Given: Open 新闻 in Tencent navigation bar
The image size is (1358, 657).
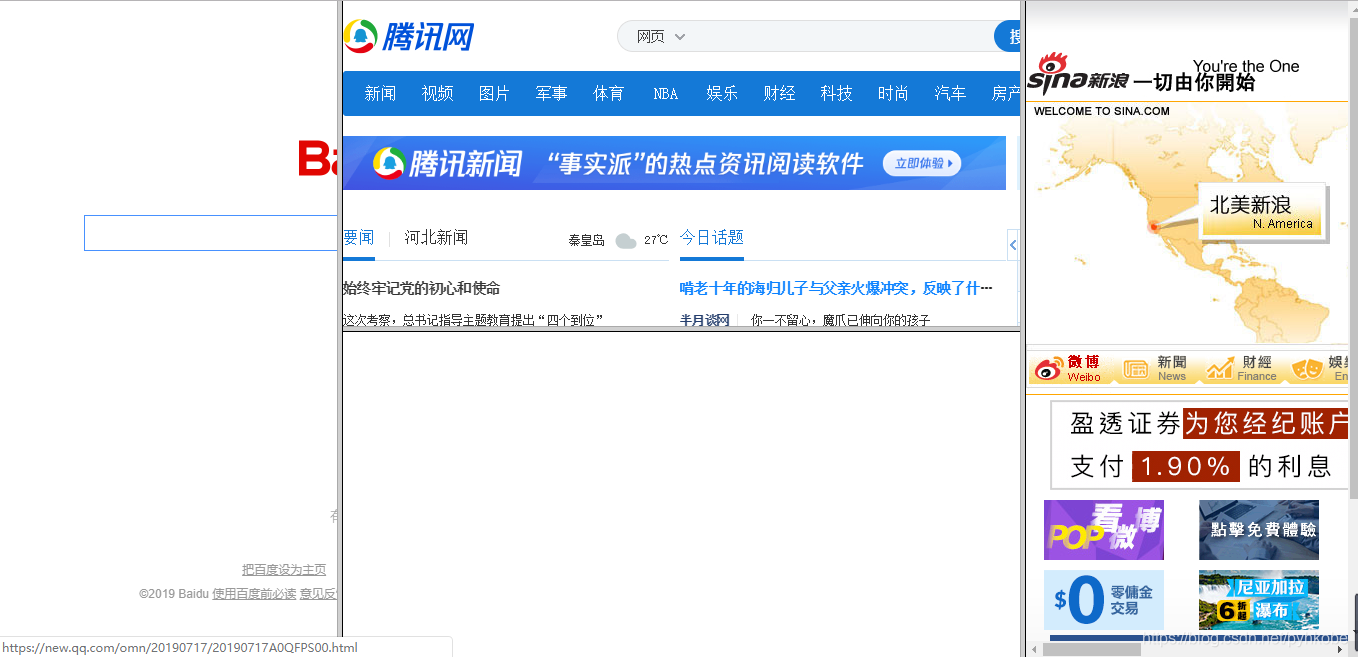Looking at the screenshot, I should pyautogui.click(x=380, y=94).
